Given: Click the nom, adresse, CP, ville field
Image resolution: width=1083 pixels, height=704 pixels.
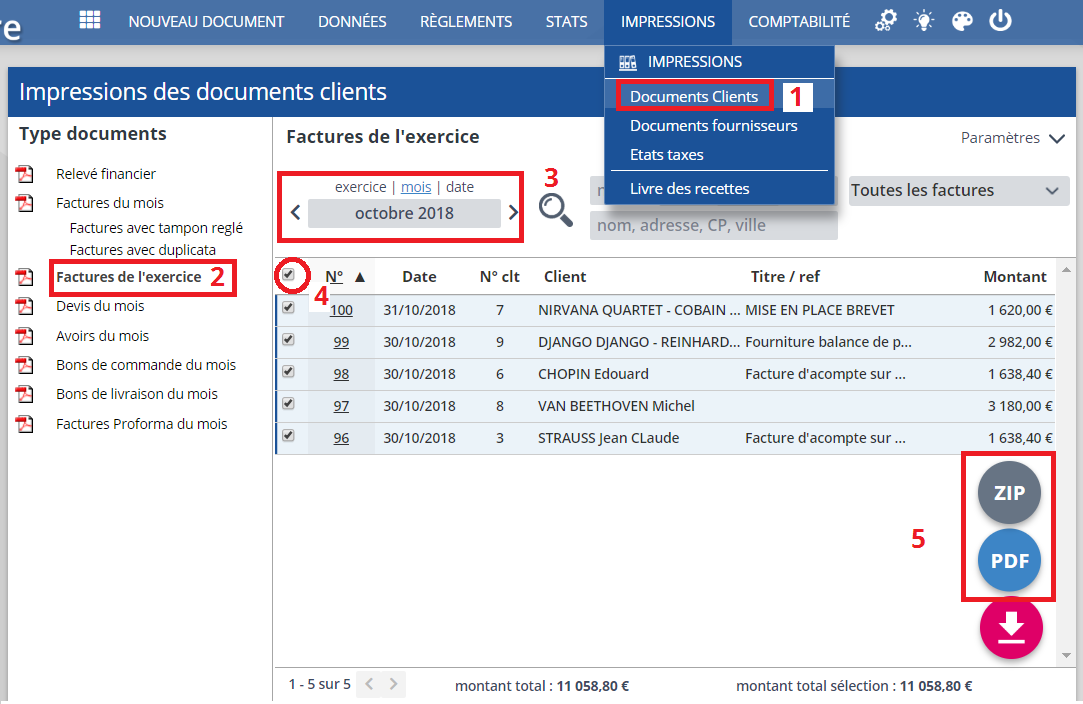Looking at the screenshot, I should pos(713,226).
